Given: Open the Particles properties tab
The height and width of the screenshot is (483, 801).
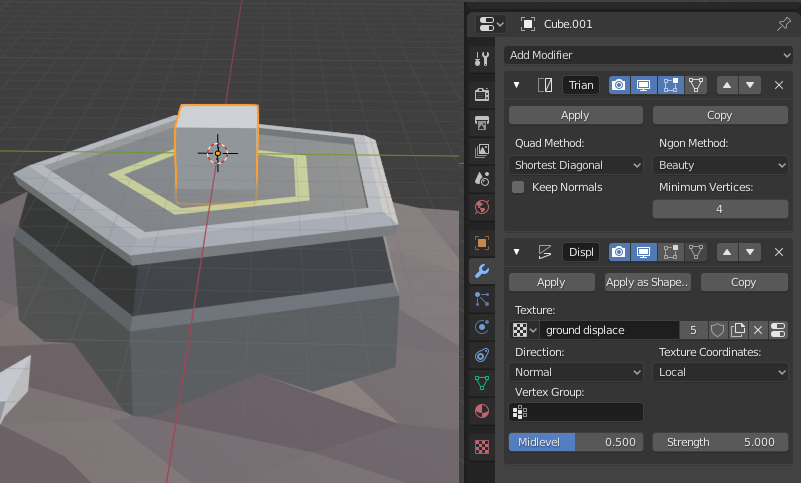Looking at the screenshot, I should click(482, 299).
